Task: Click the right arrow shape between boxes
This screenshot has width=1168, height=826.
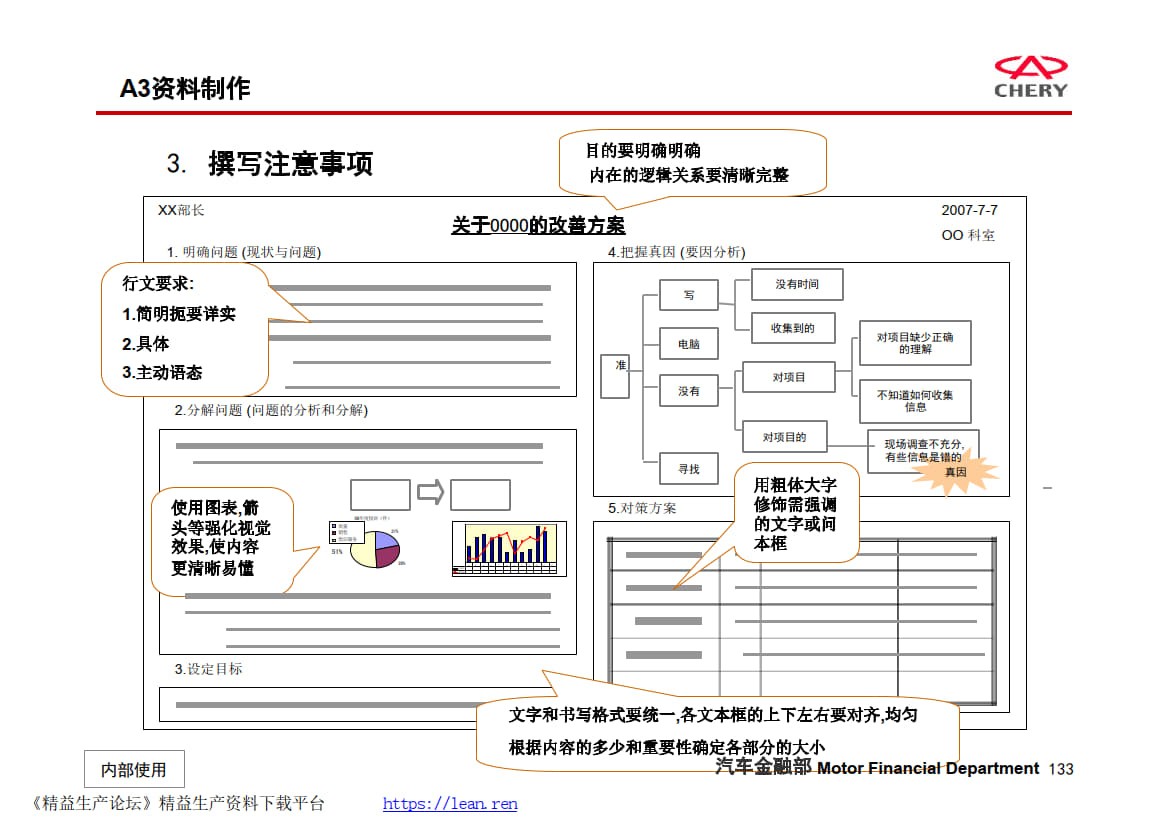Action: pos(431,492)
